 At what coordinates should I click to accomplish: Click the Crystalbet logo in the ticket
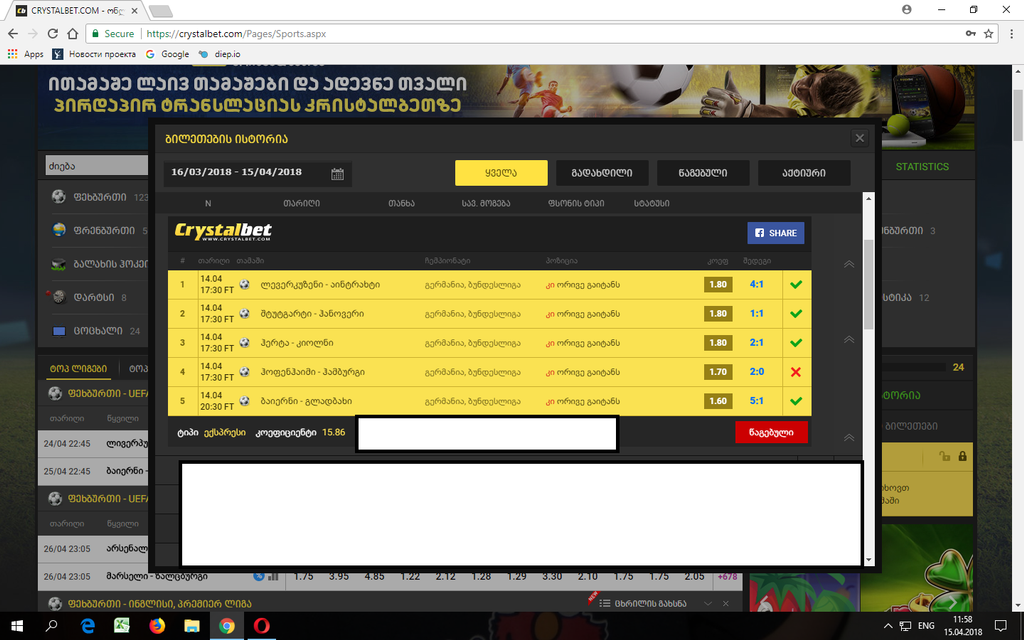pos(223,232)
